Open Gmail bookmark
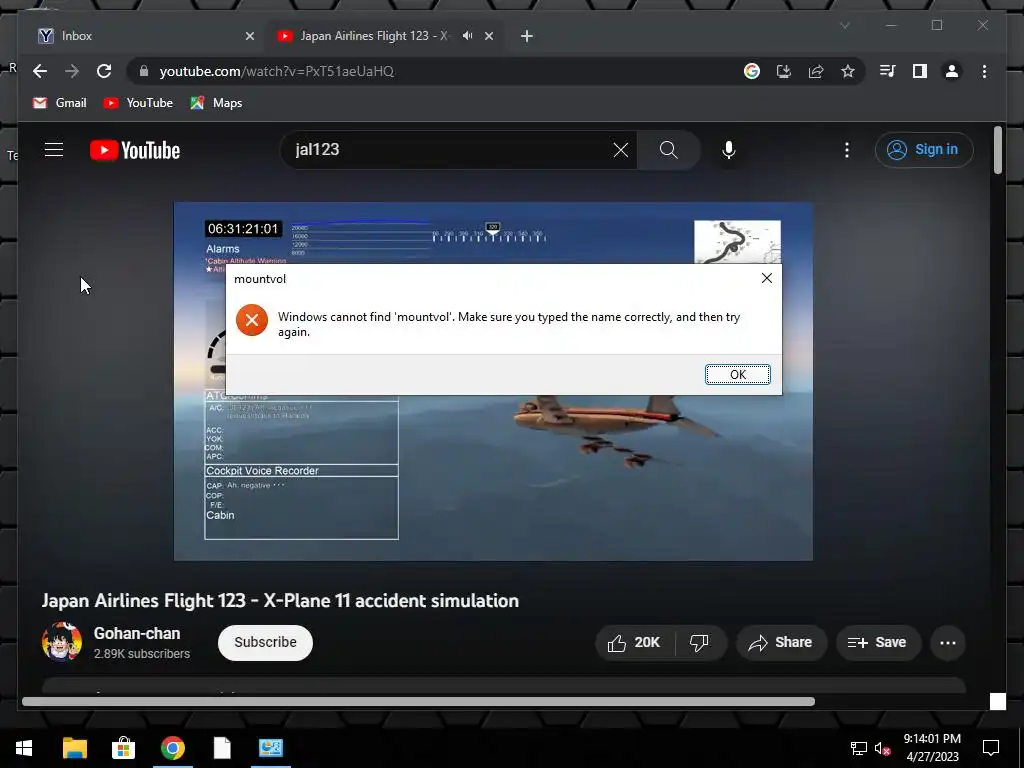Viewport: 1024px width, 768px height. tap(59, 103)
